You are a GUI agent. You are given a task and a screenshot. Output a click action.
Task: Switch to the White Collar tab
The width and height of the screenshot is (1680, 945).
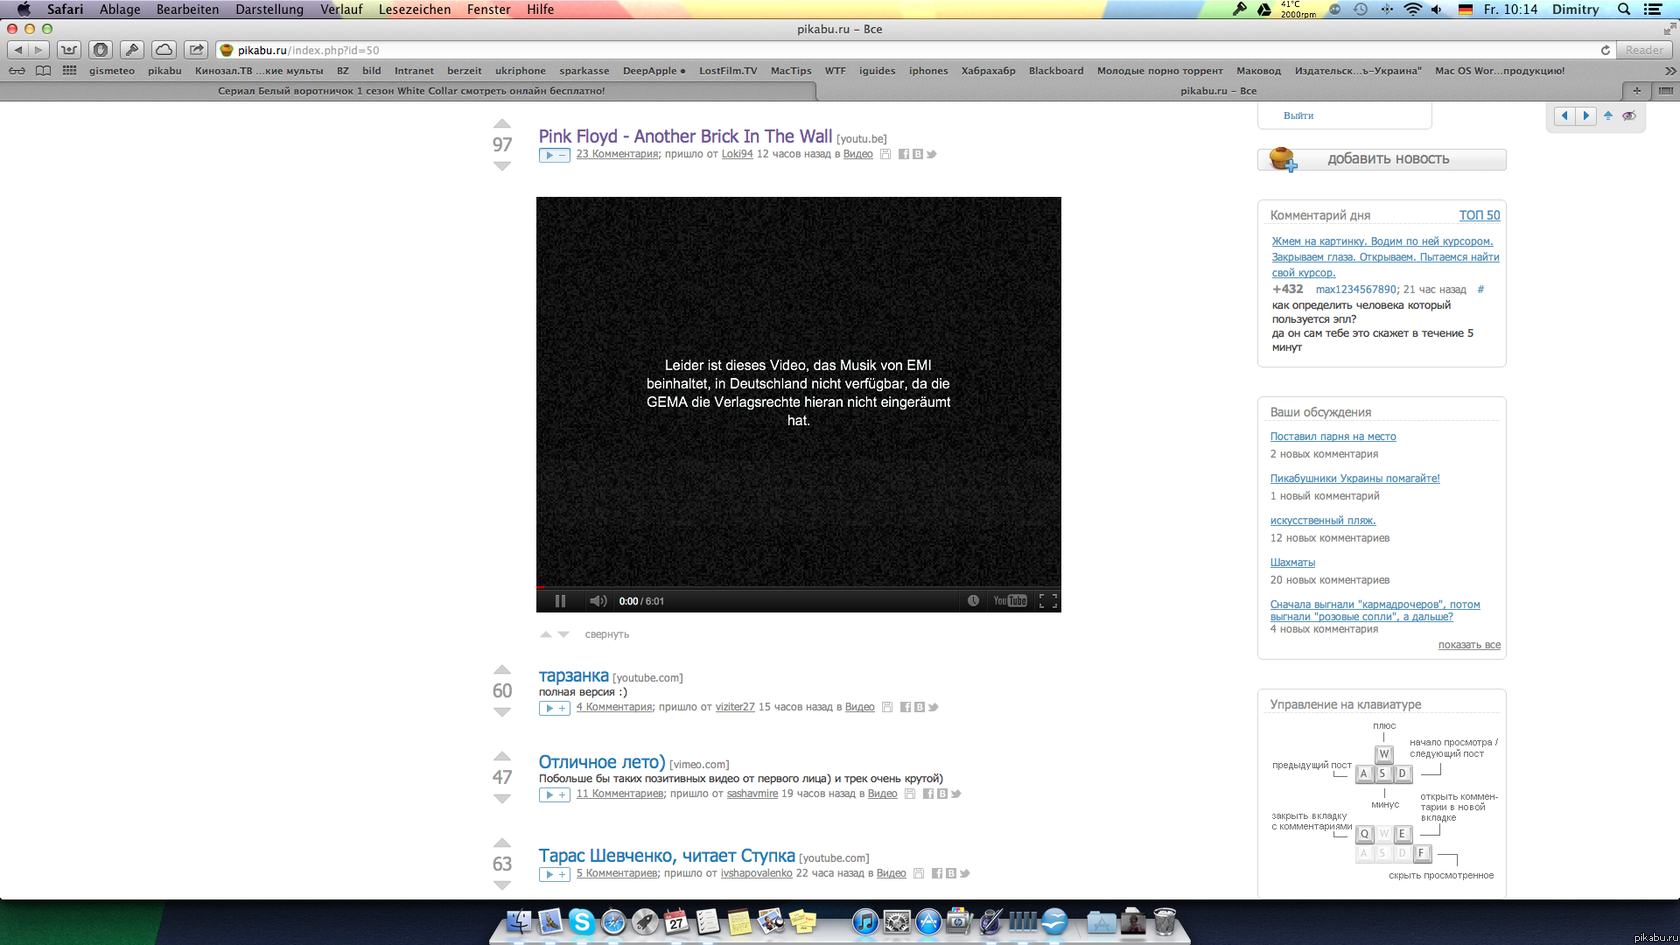tap(411, 91)
